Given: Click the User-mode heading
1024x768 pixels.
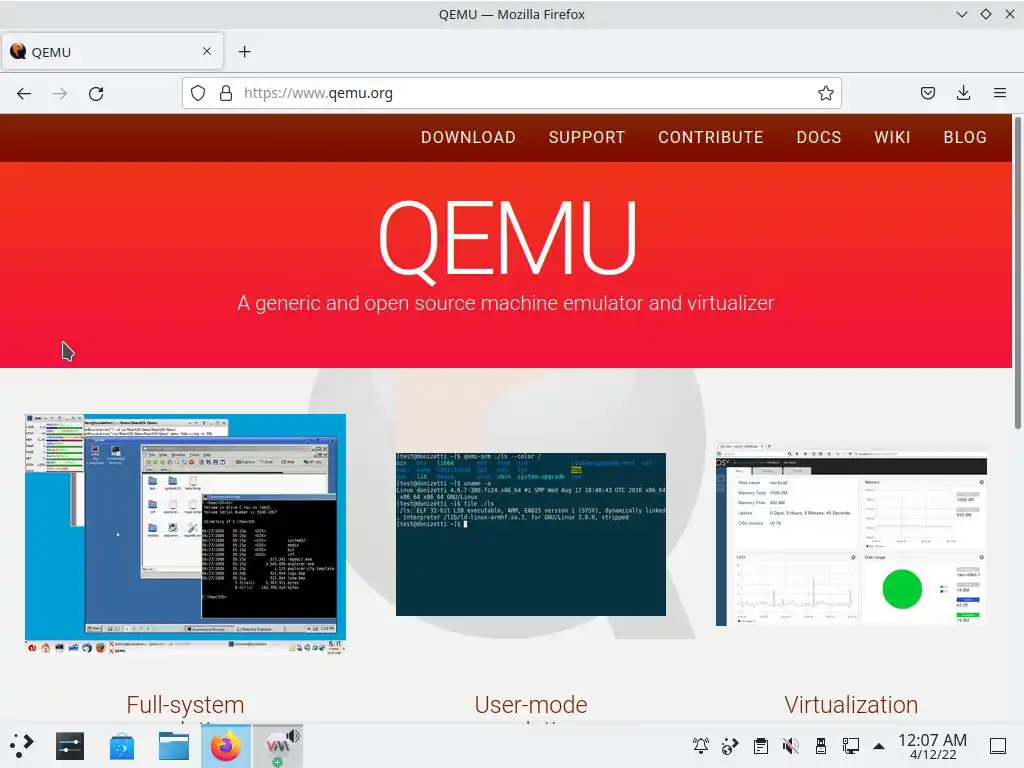Looking at the screenshot, I should (x=531, y=705).
